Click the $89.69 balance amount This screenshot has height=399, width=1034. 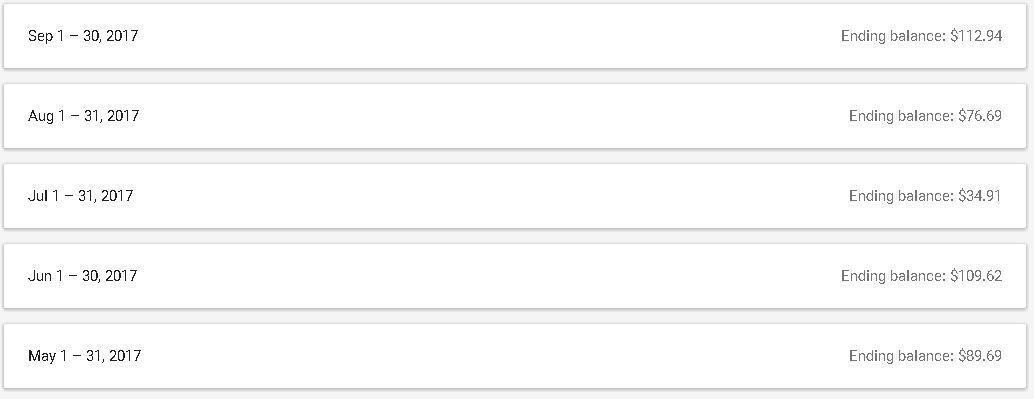pyautogui.click(x=980, y=356)
